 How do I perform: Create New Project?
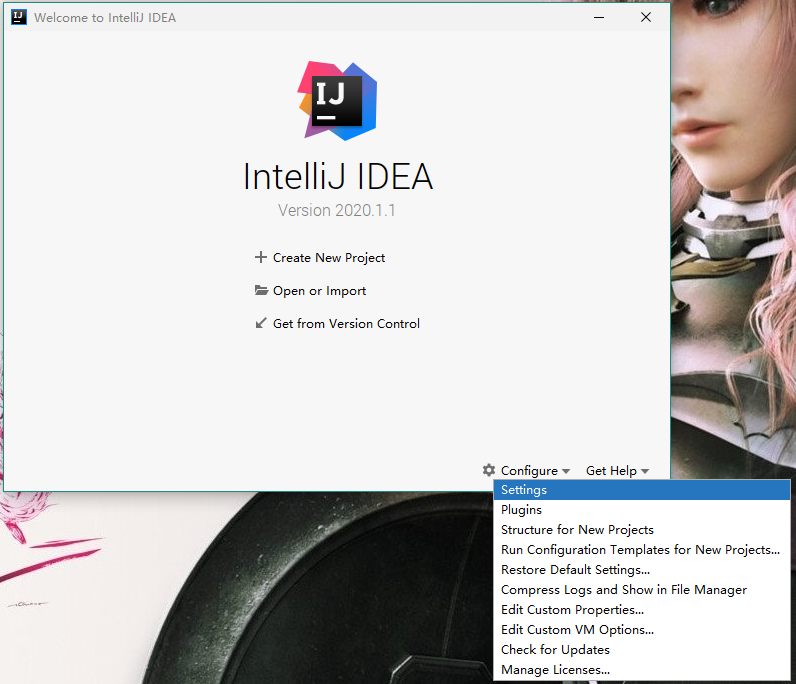(x=328, y=258)
